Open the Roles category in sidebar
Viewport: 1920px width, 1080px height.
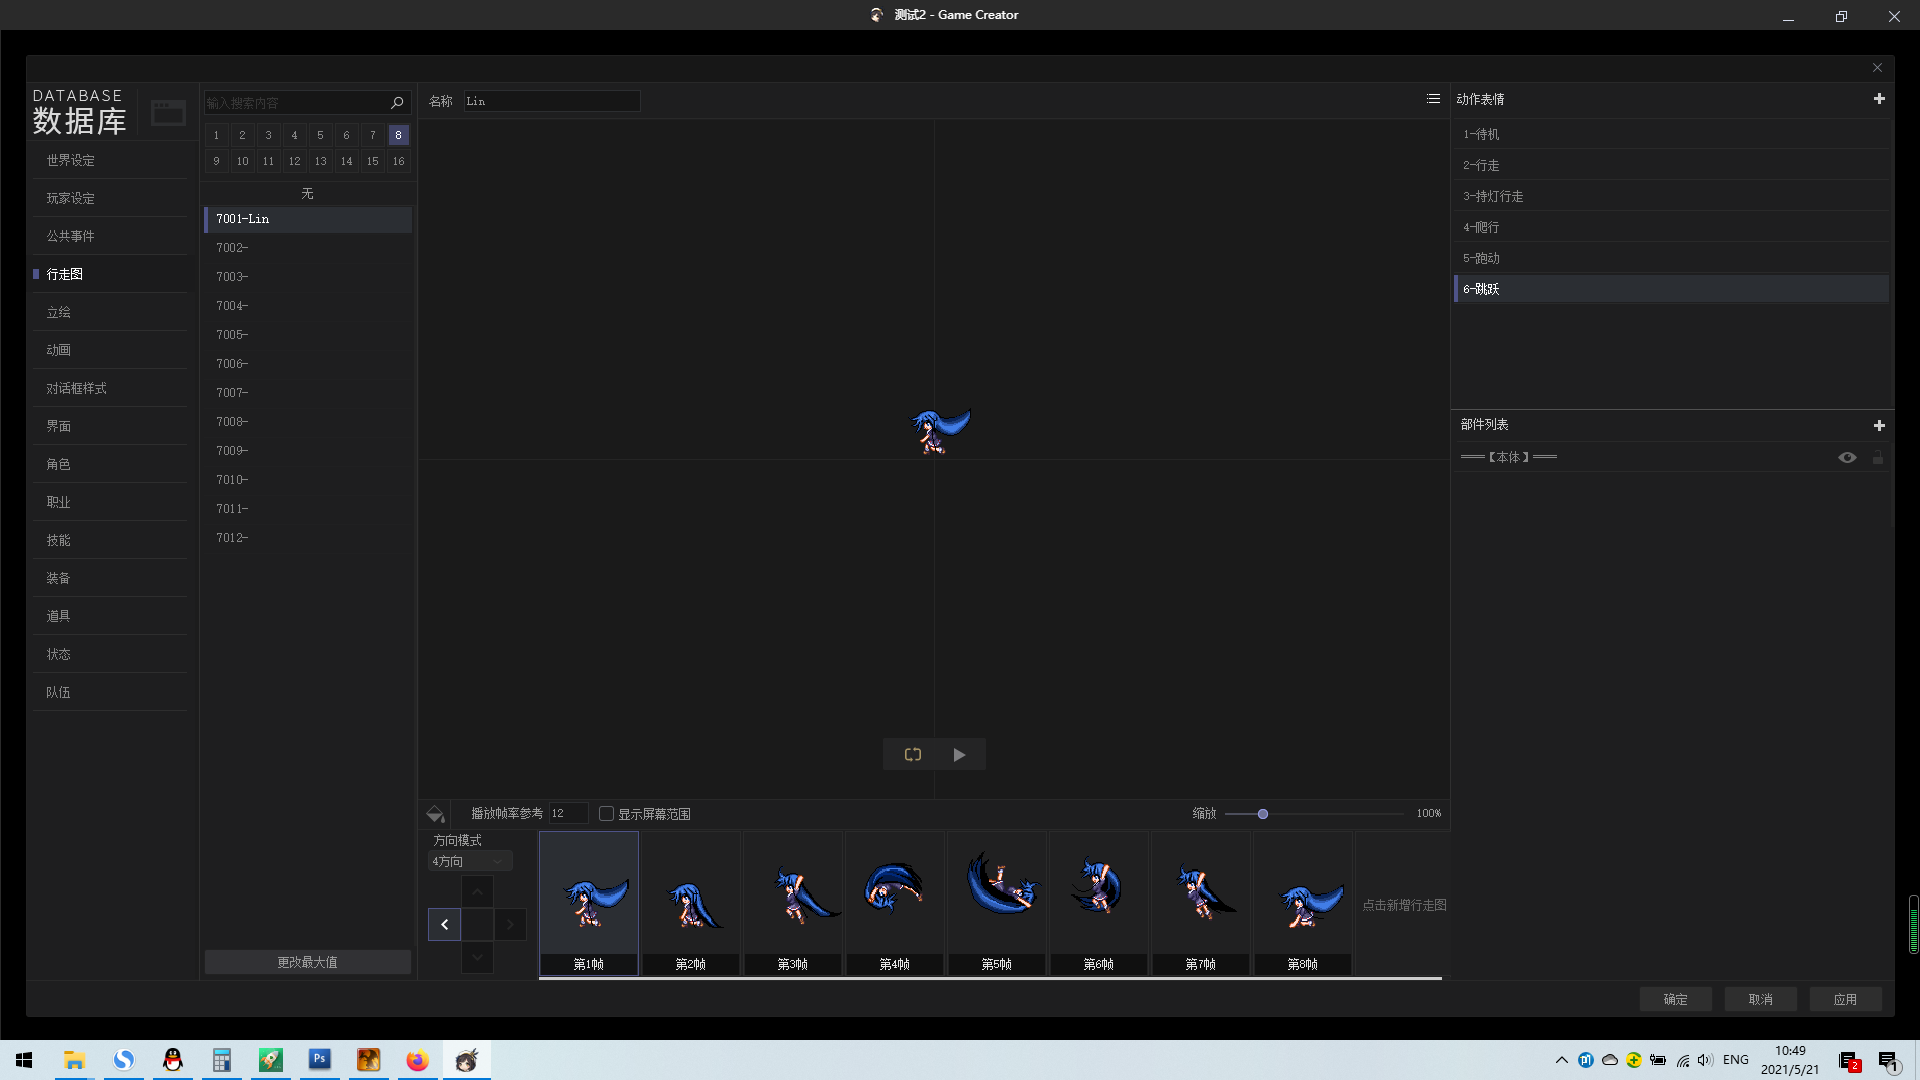(110, 464)
